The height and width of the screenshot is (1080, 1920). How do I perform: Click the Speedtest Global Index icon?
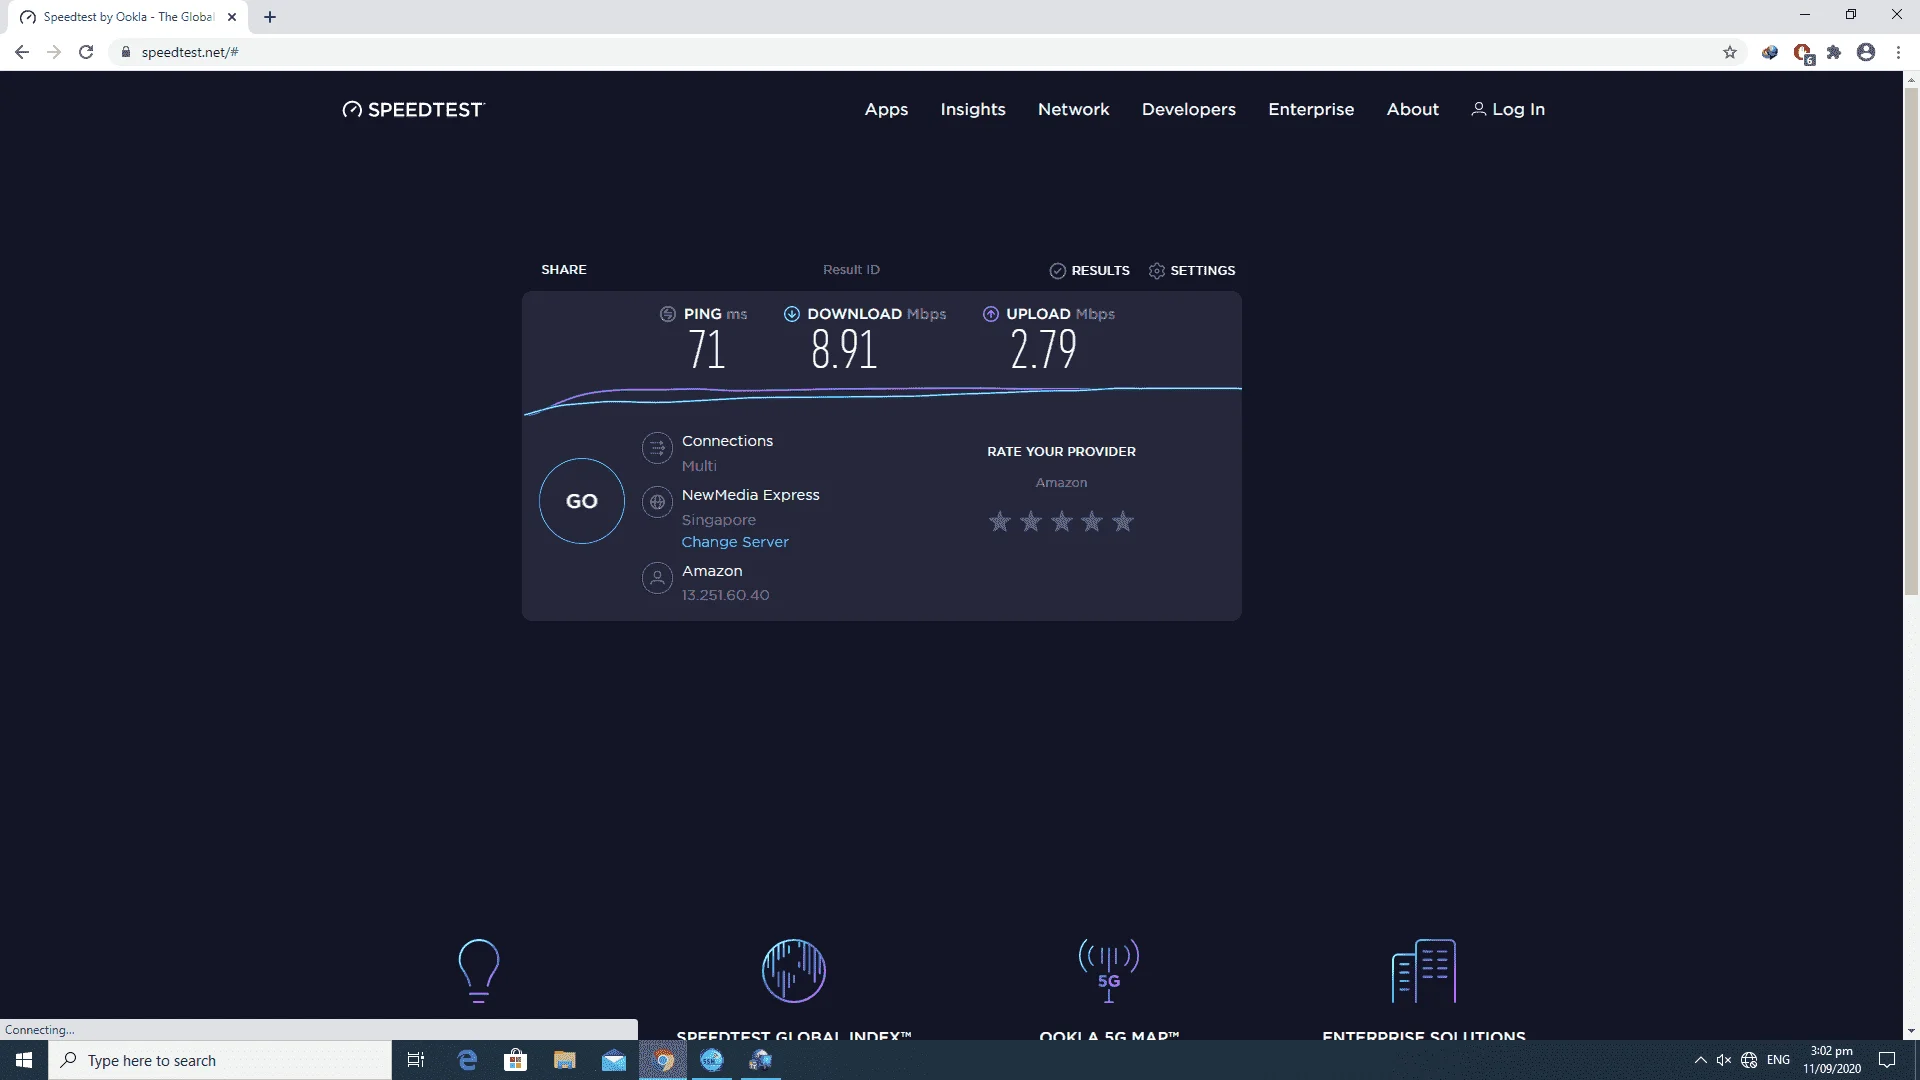[794, 970]
